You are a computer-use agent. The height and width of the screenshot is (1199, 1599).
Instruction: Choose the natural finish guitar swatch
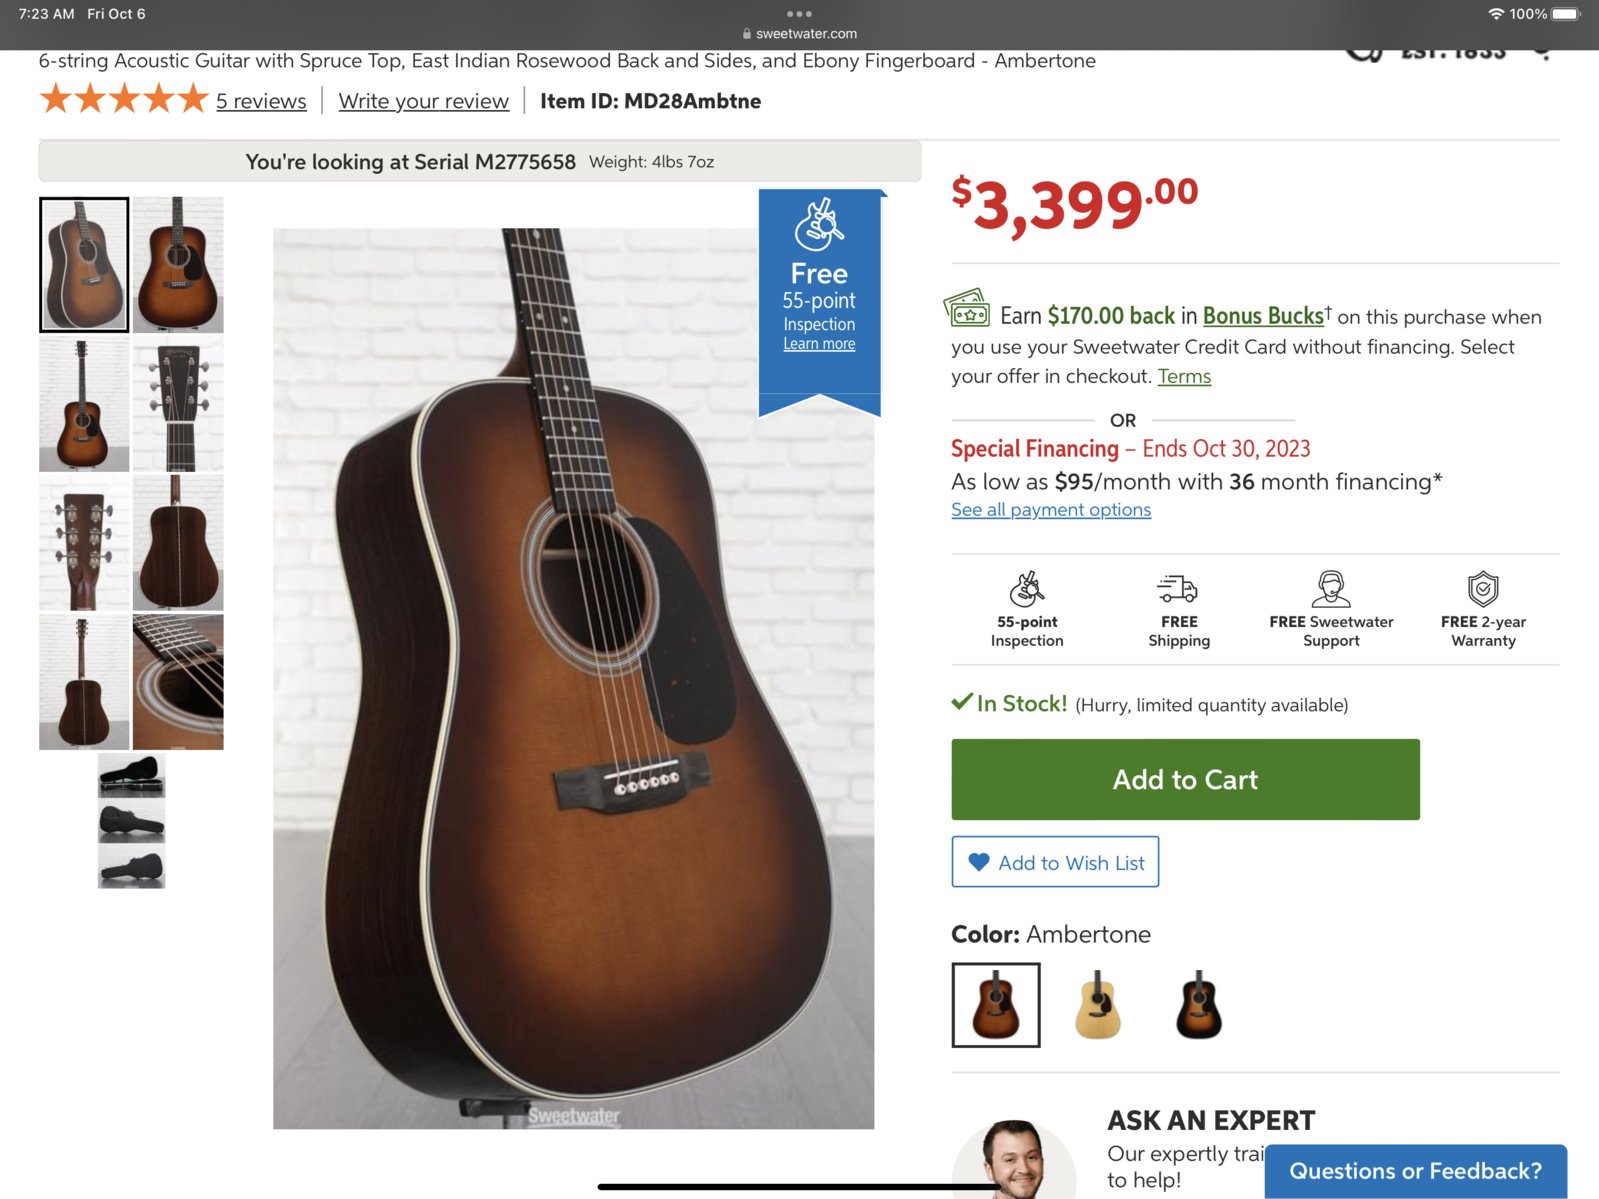pyautogui.click(x=1097, y=1005)
